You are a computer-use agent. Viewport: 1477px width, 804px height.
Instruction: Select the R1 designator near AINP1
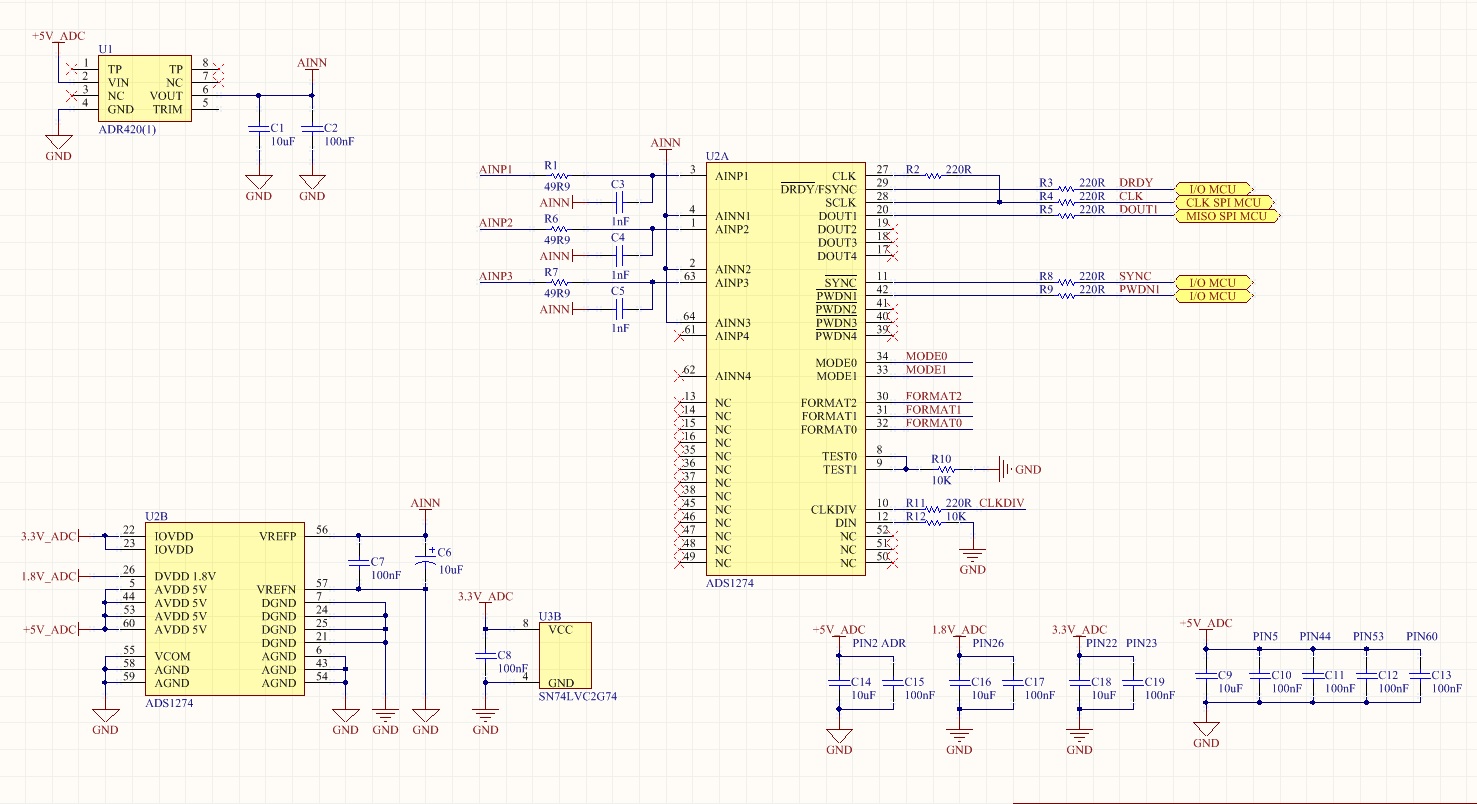pyautogui.click(x=551, y=164)
